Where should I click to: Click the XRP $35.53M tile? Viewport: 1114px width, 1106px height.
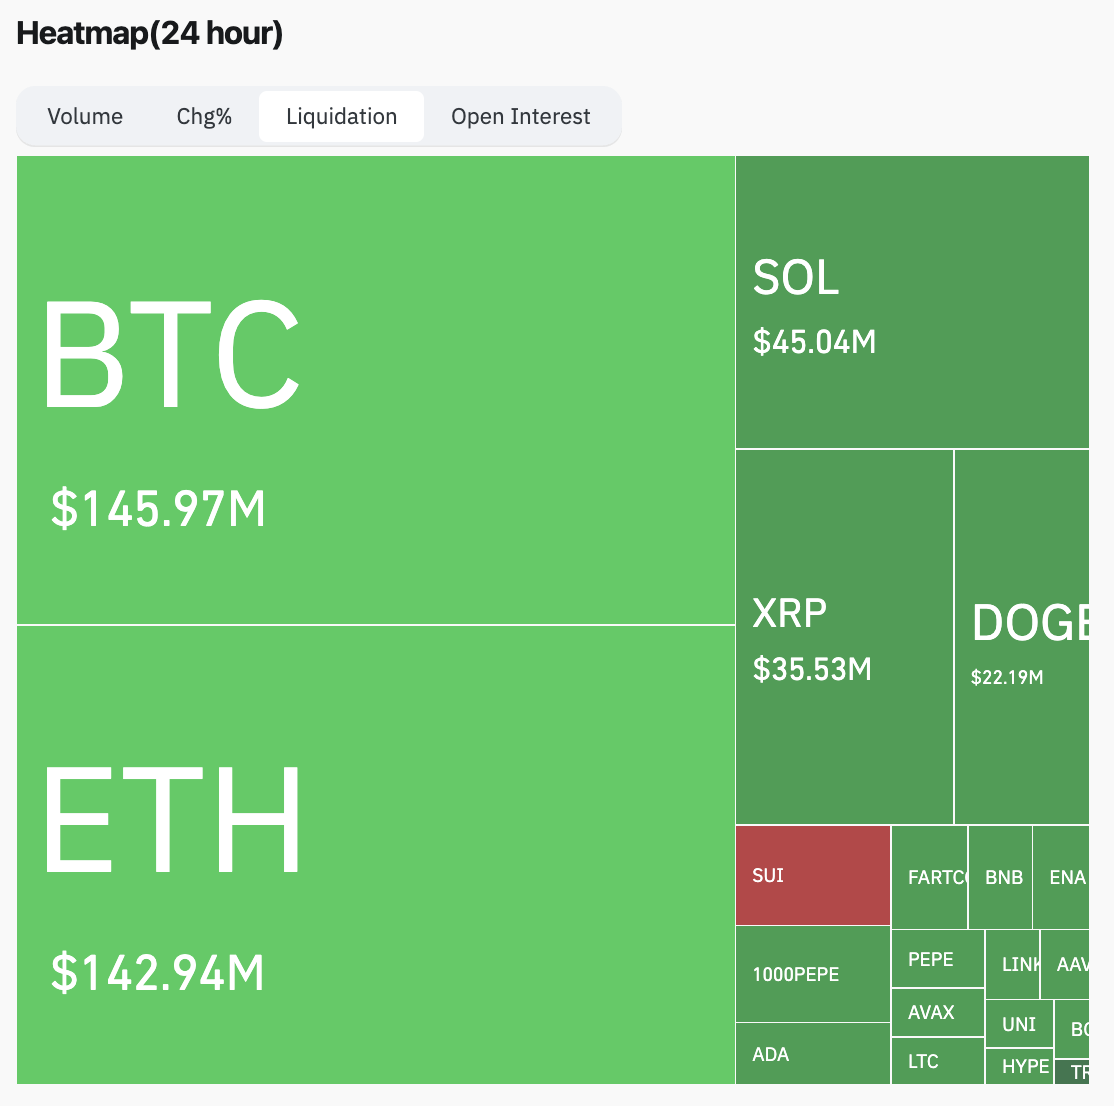click(x=844, y=637)
